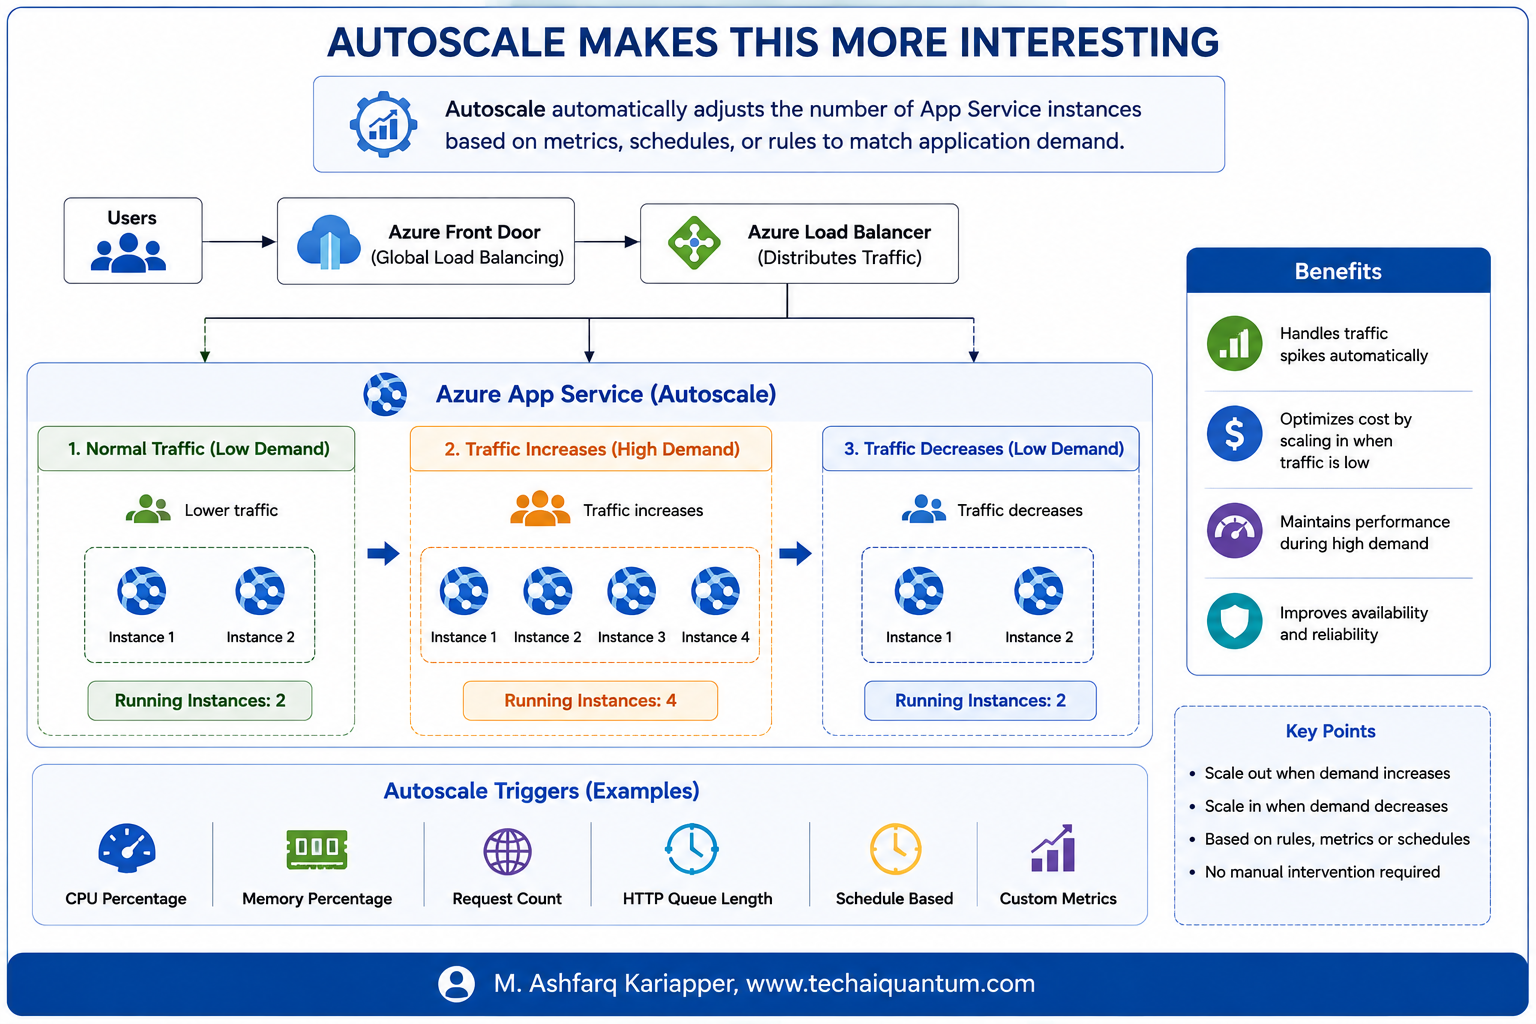Select Instance 4 icon in High Demand
1536x1024 pixels.
(716, 591)
